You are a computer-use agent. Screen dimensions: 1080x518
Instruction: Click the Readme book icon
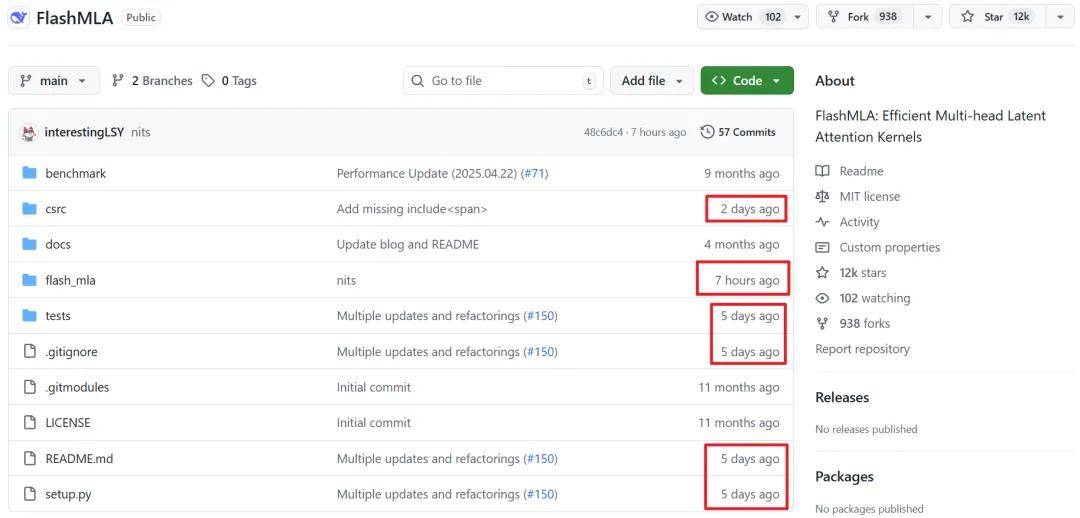tap(823, 171)
